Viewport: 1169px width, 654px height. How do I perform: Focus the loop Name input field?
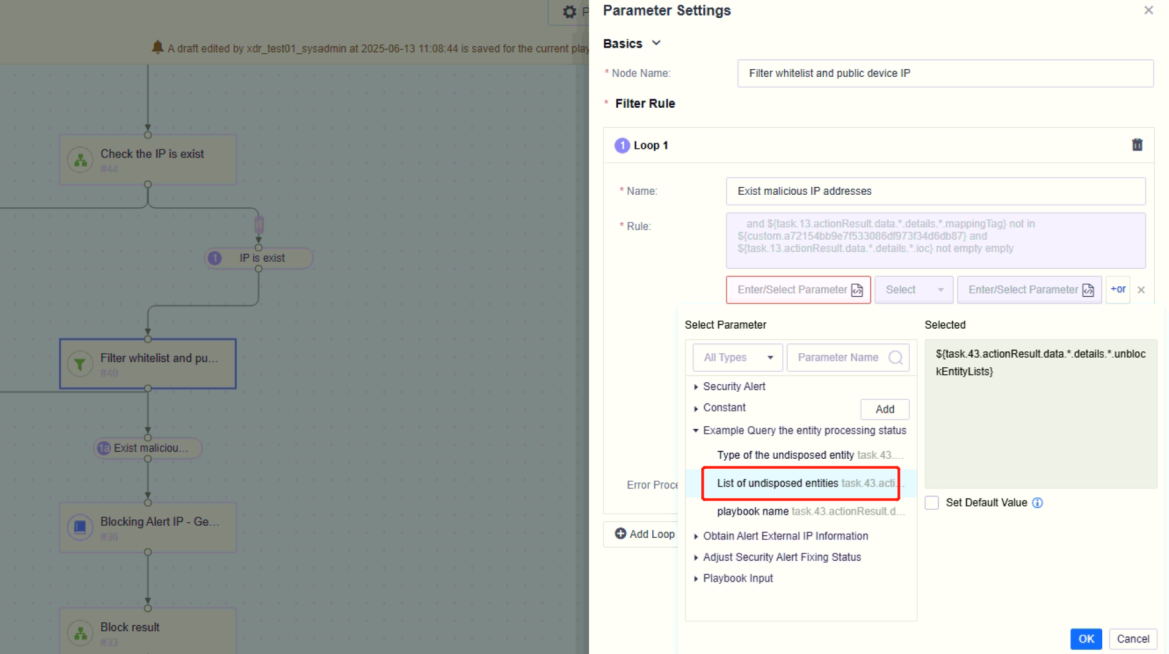935,191
